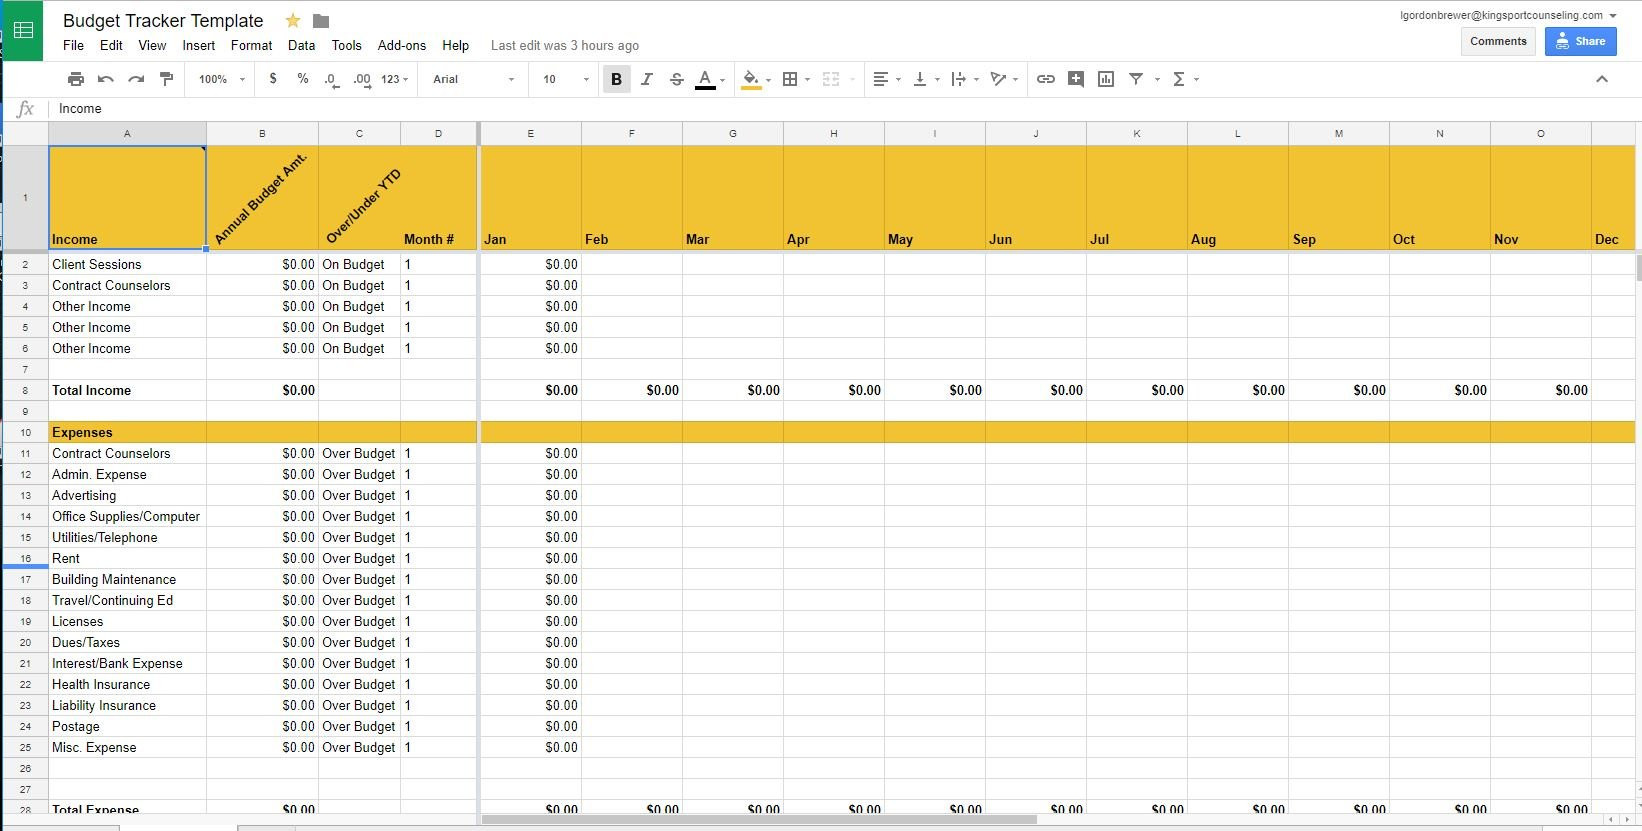This screenshot has height=831, width=1642.
Task: Select row 10 header
Action: click(x=25, y=432)
